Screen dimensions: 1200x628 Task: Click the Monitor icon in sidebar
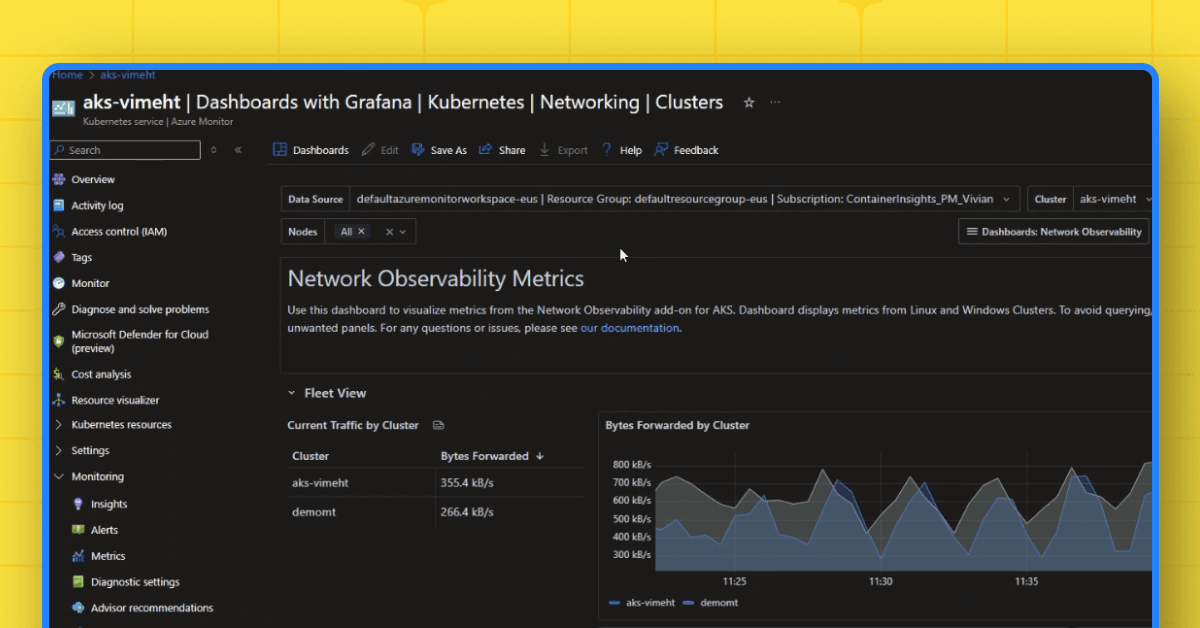point(59,284)
